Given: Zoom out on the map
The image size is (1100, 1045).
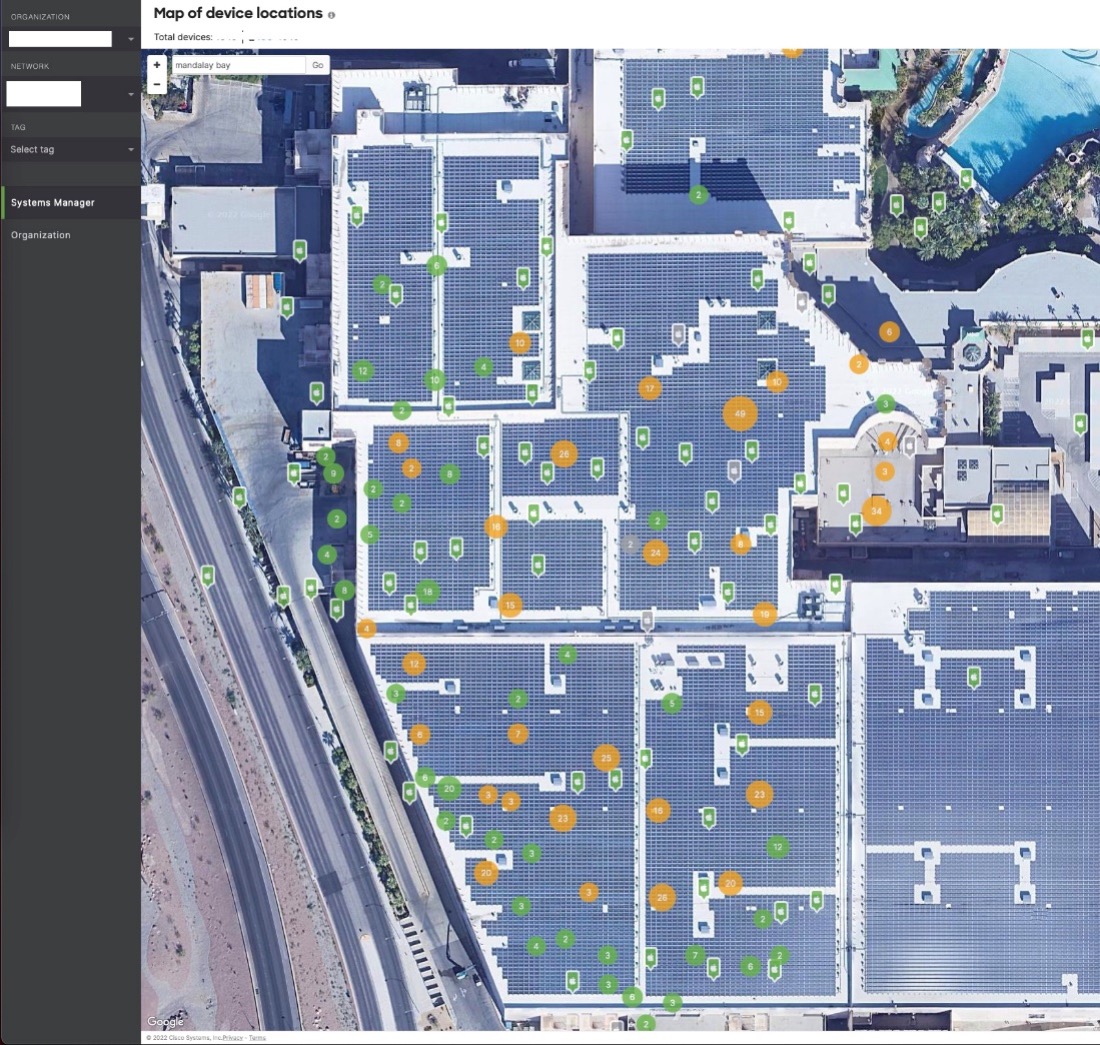Looking at the screenshot, I should coord(157,84).
